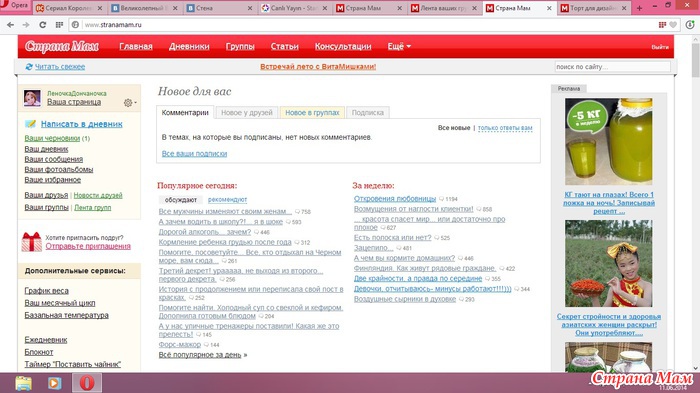Viewport: 700px width, 393px height.
Task: Open Все ваши подписки link
Action: coord(194,154)
